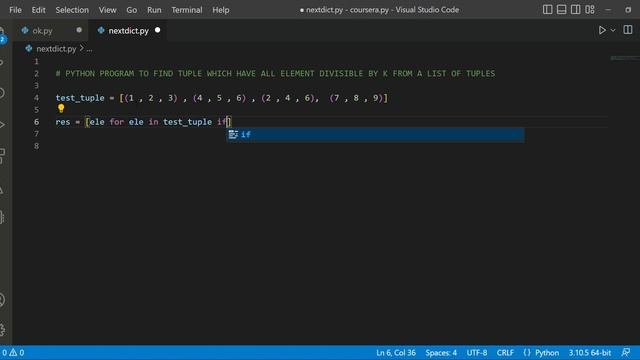The image size is (640, 360).
Task: Click the Python file icon in breadcrumb
Action: pos(29,49)
